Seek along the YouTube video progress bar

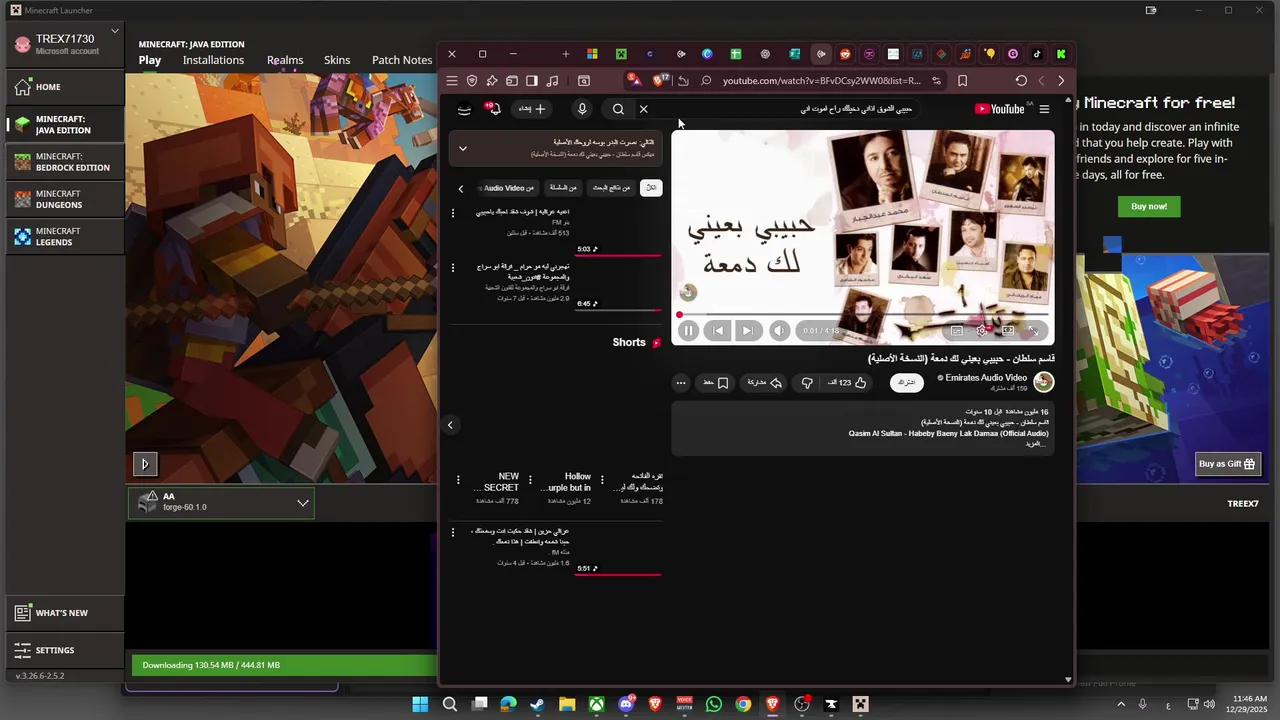862,314
